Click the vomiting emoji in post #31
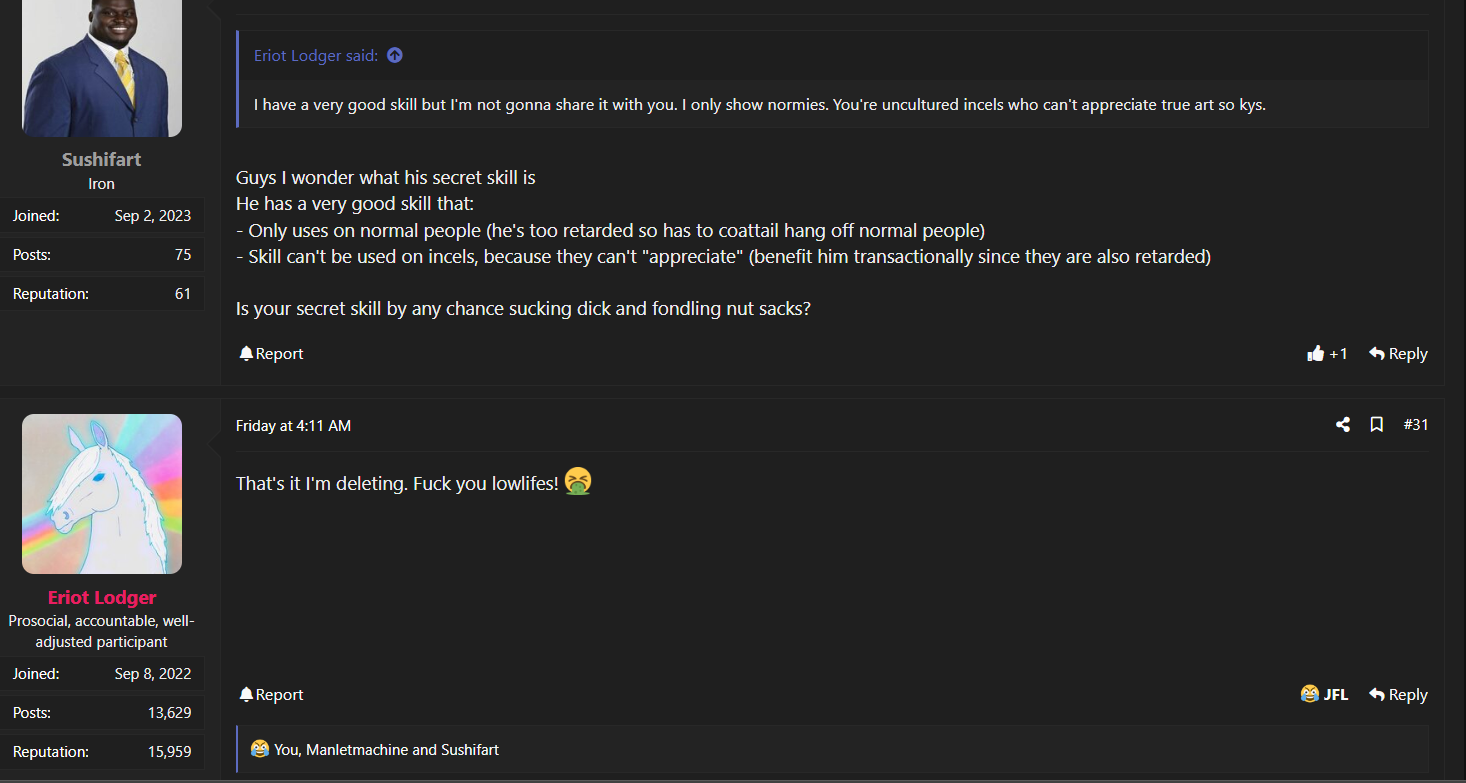This screenshot has height=783, width=1466. (578, 482)
